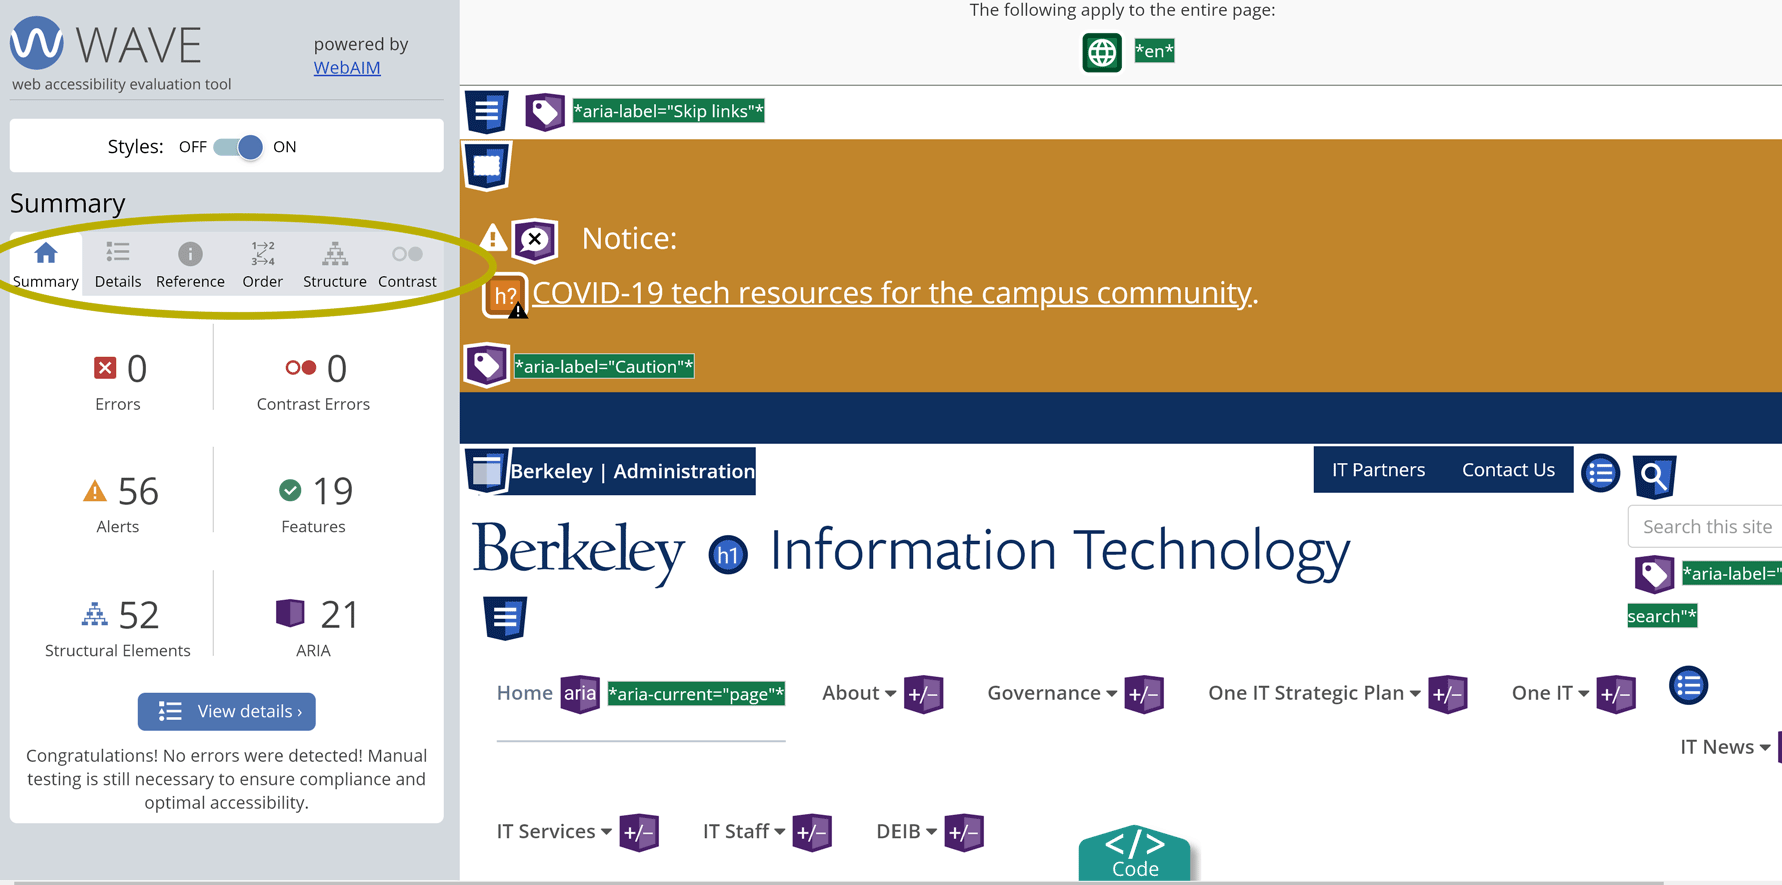The width and height of the screenshot is (1782, 885).
Task: Click the alert triangle icon beside Notice
Action: pos(492,238)
